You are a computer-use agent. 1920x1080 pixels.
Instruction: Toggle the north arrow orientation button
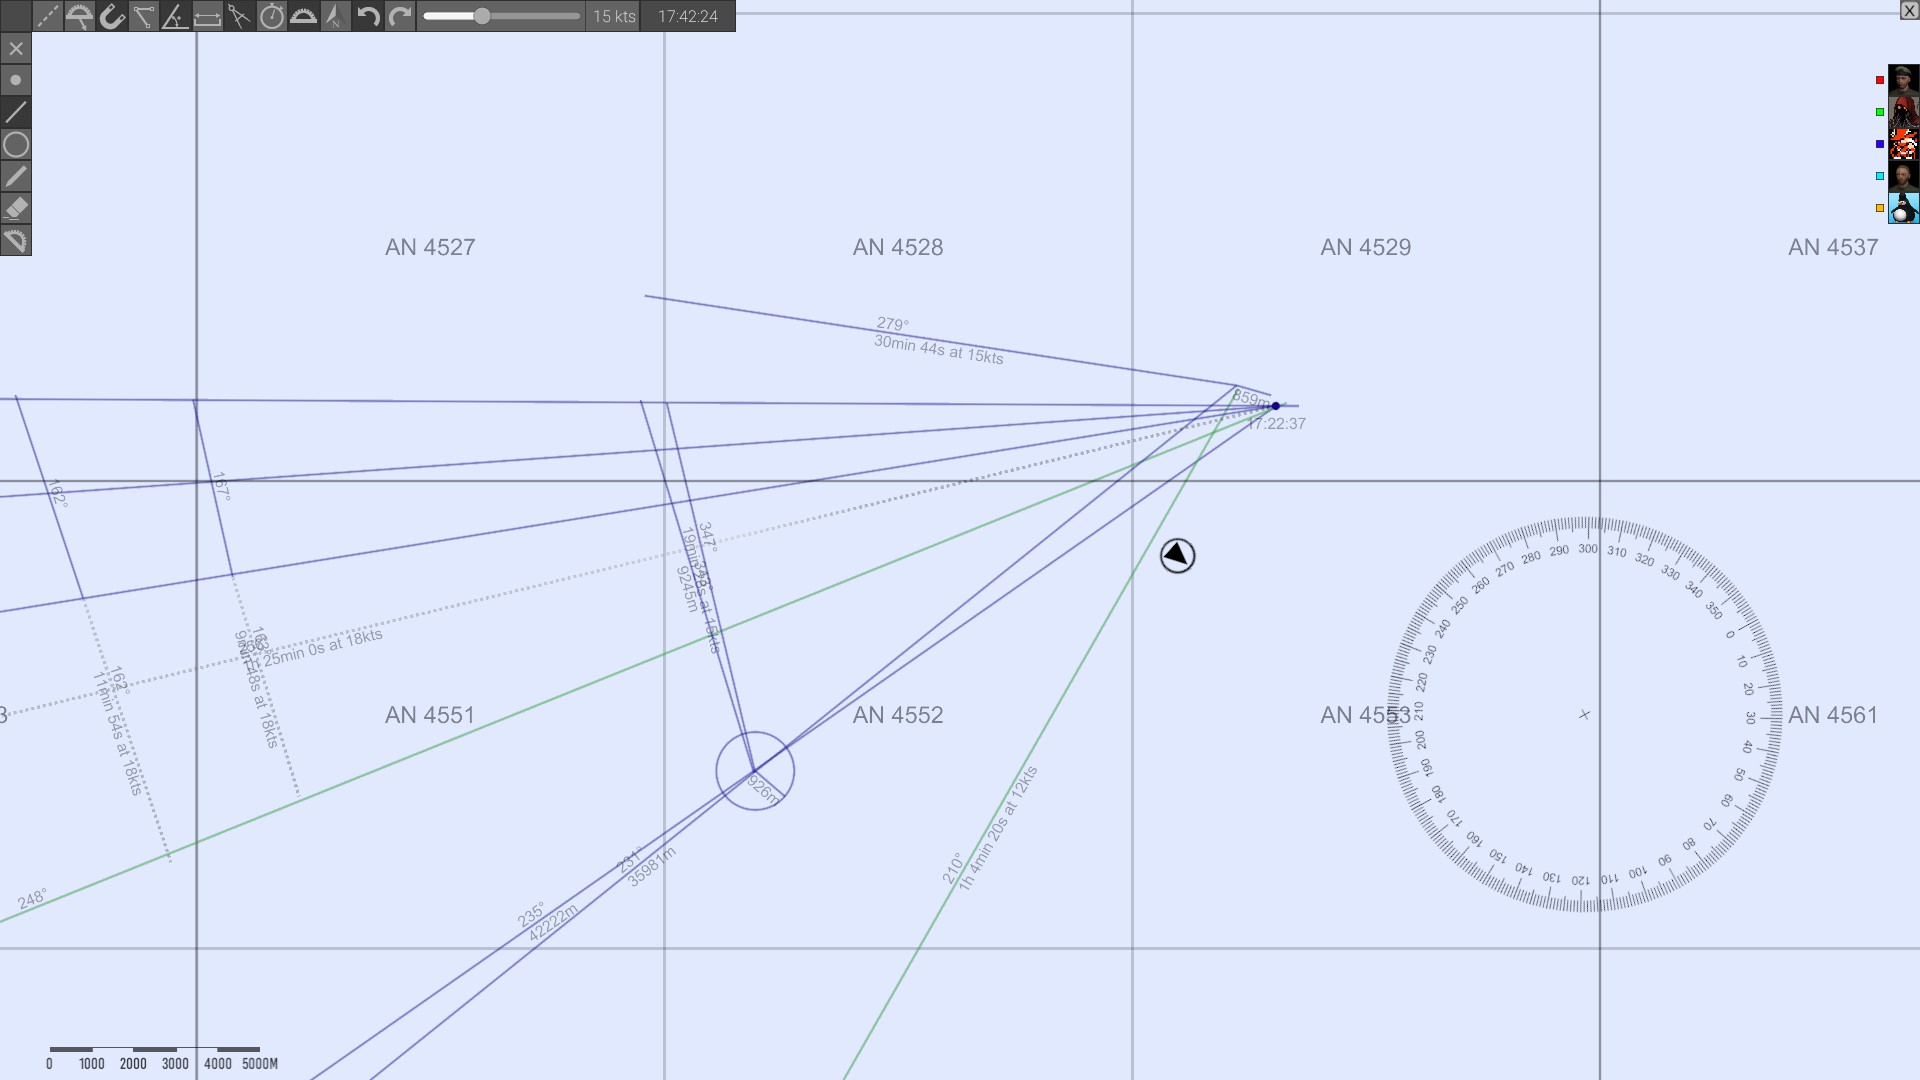point(335,16)
